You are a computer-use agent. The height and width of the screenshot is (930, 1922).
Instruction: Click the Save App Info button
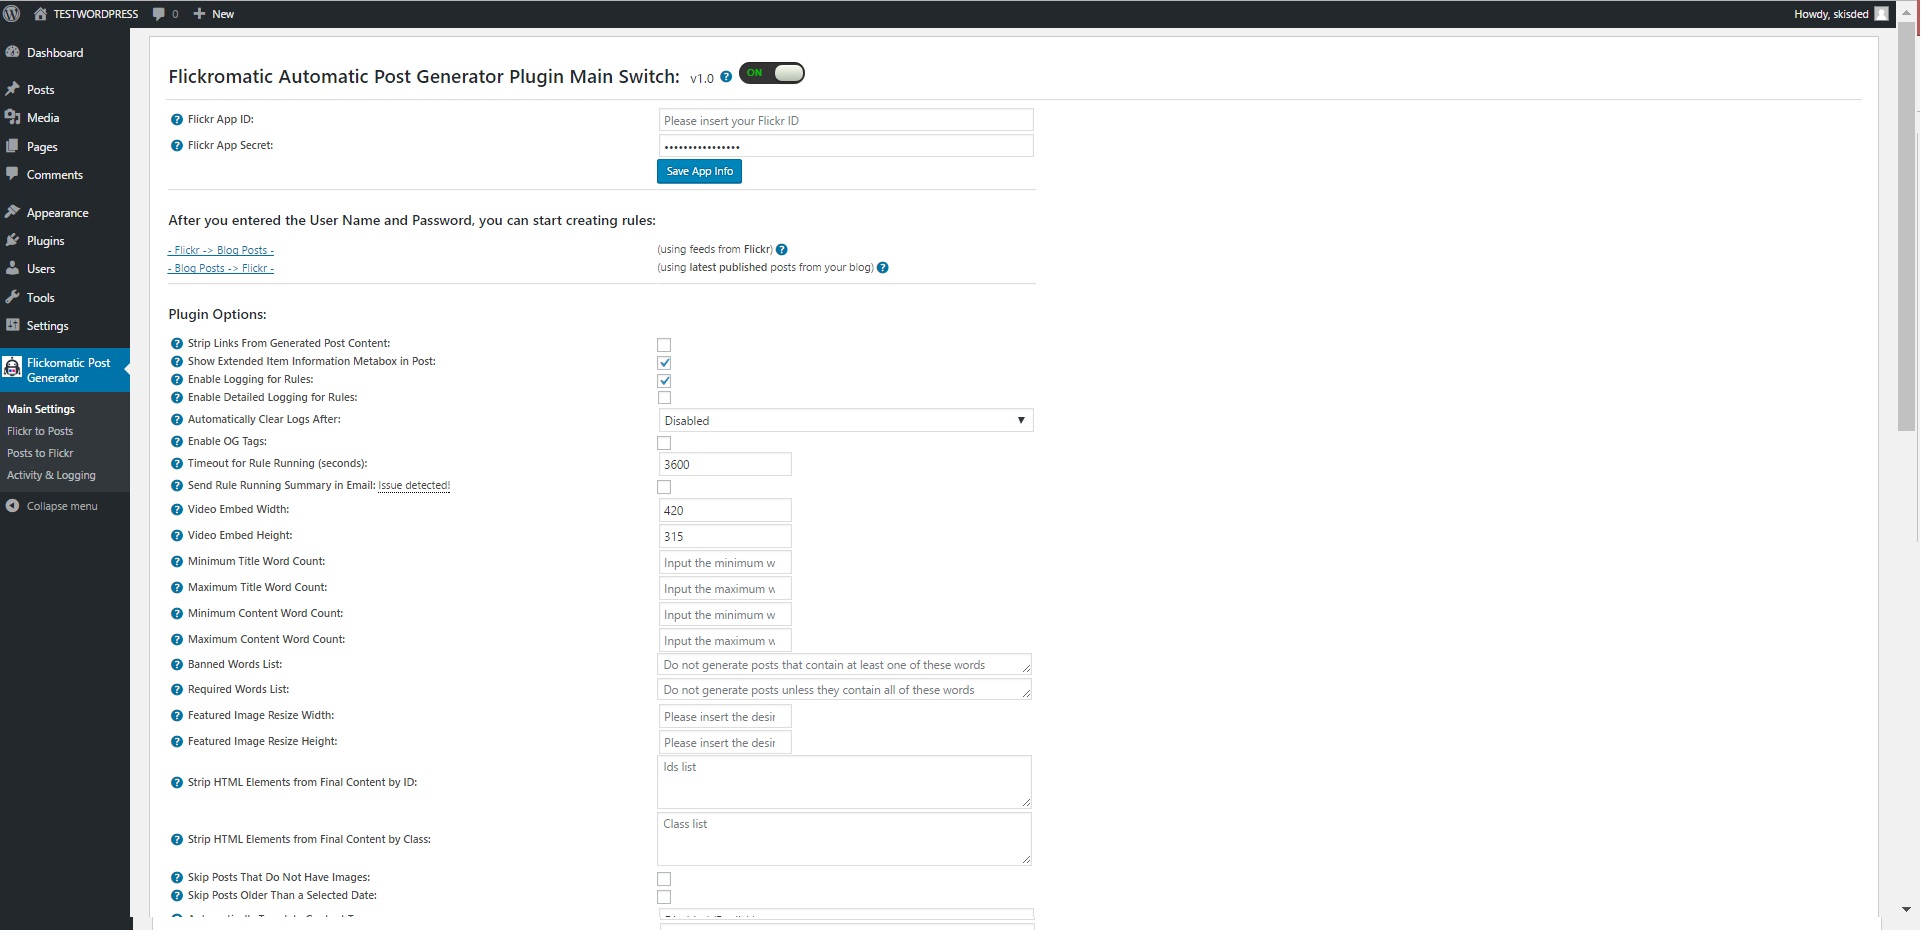point(699,172)
